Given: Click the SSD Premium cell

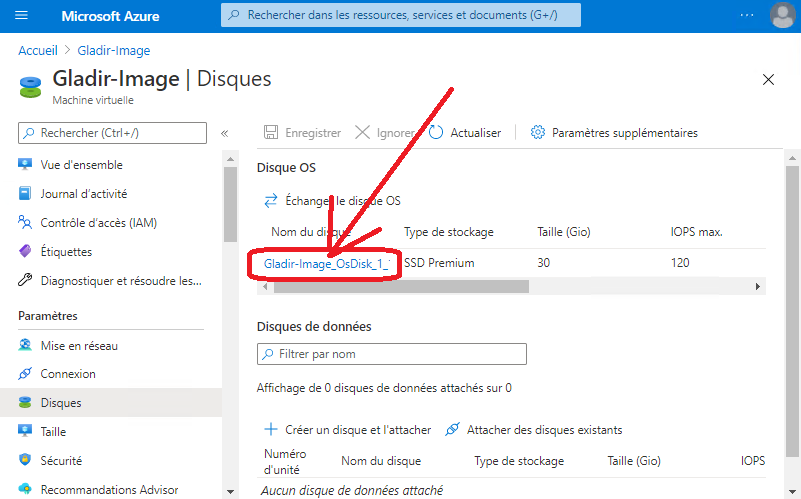Looking at the screenshot, I should [x=439, y=263].
